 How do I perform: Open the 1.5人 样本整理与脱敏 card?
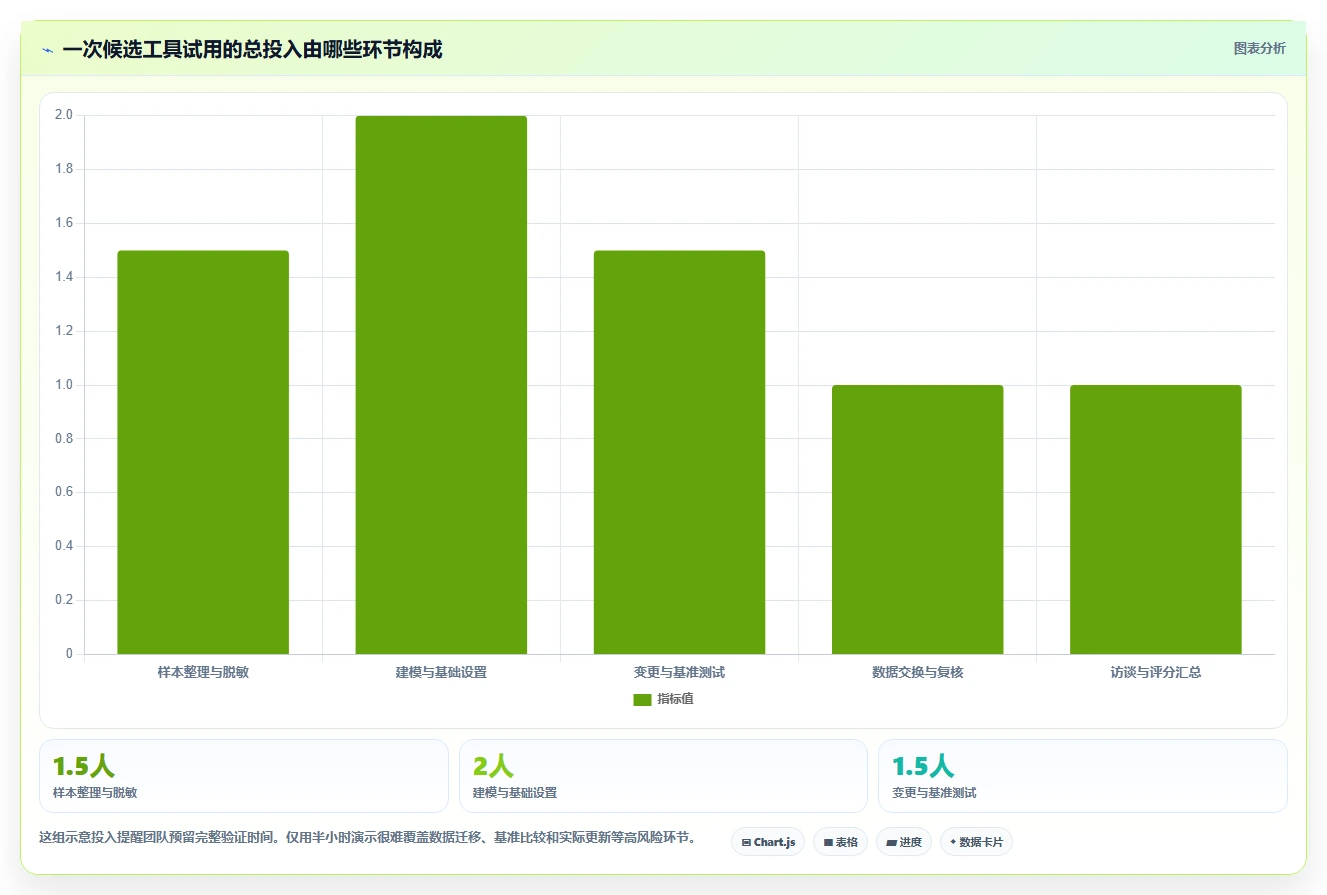click(x=244, y=776)
